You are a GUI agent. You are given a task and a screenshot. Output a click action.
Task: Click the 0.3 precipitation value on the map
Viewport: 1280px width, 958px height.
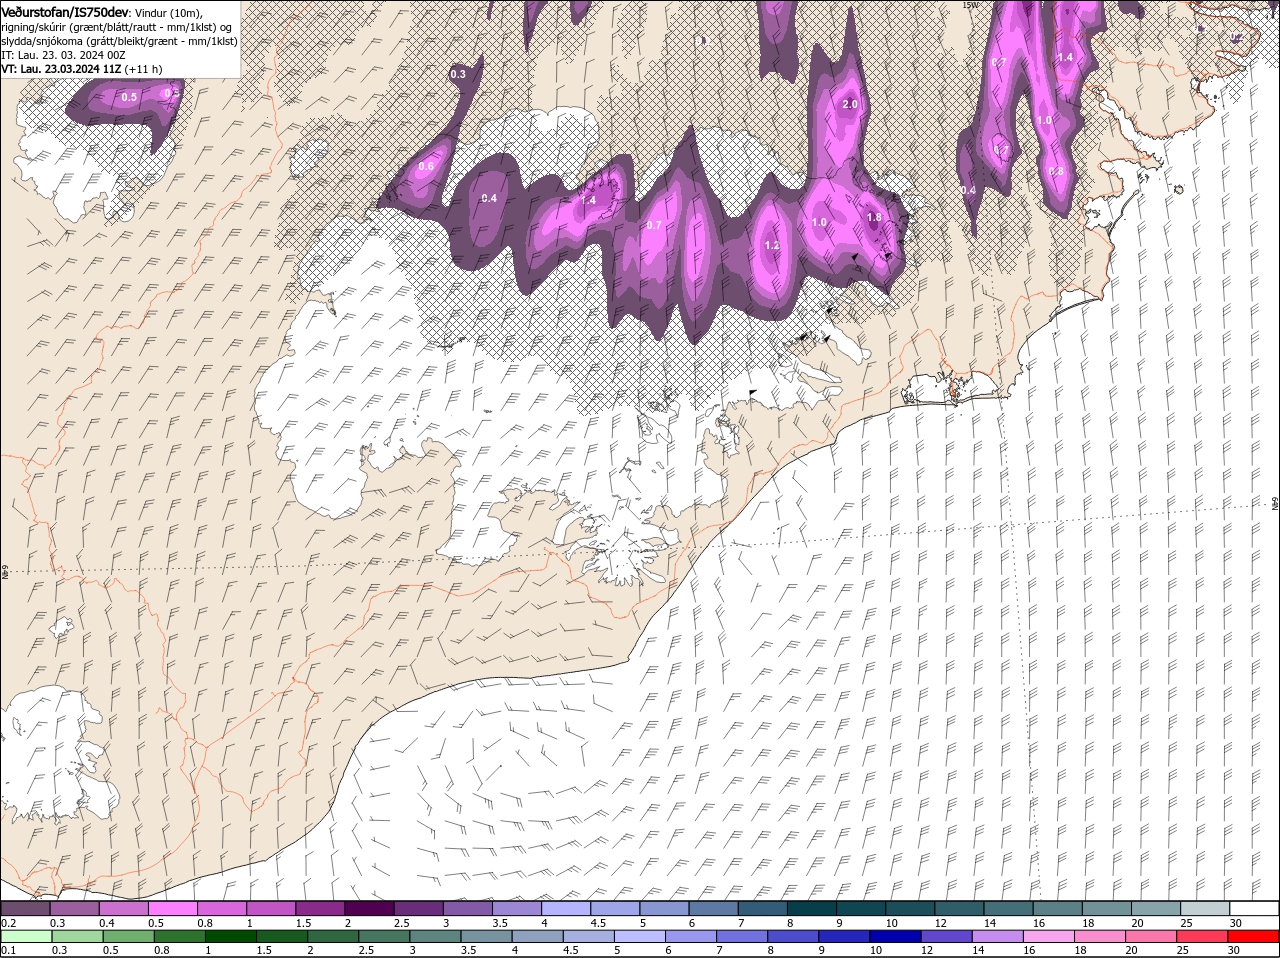click(458, 74)
